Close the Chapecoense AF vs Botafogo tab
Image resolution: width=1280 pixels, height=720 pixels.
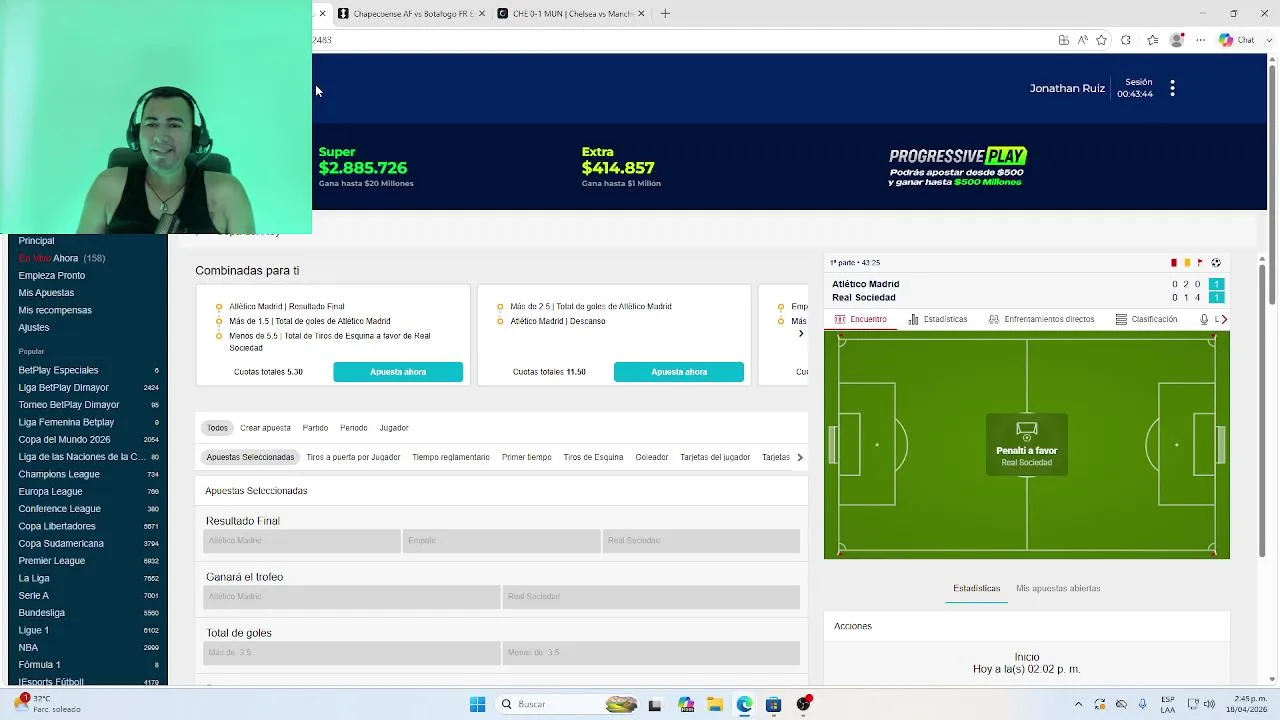coord(482,13)
